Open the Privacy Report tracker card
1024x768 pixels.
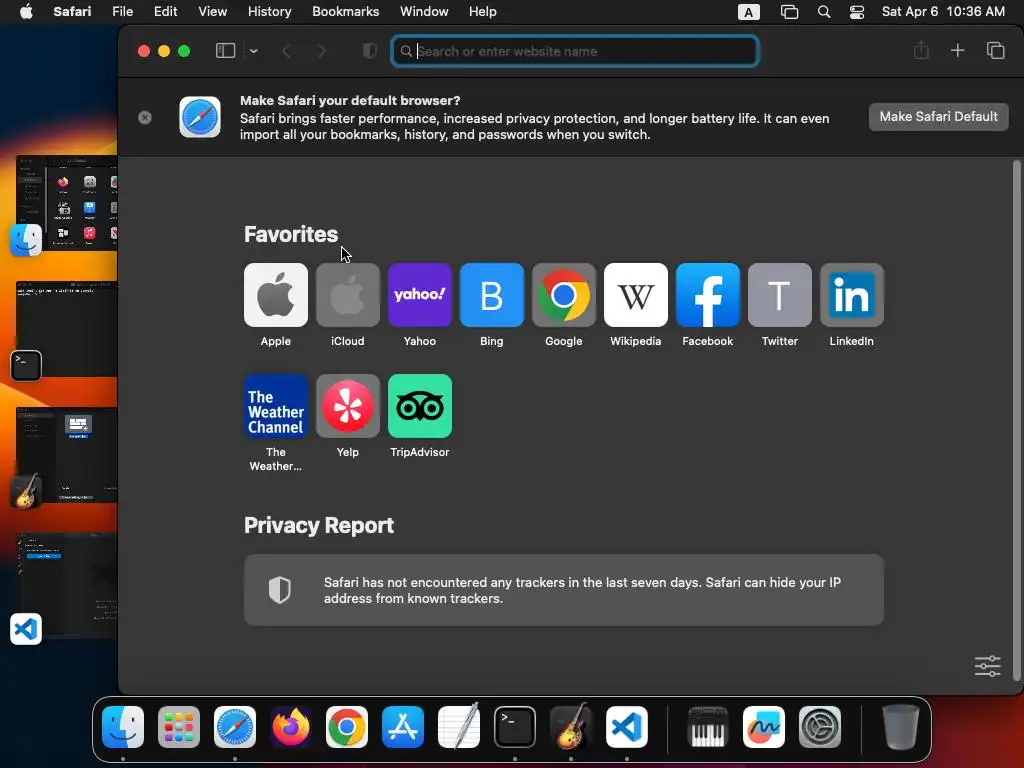coord(564,590)
